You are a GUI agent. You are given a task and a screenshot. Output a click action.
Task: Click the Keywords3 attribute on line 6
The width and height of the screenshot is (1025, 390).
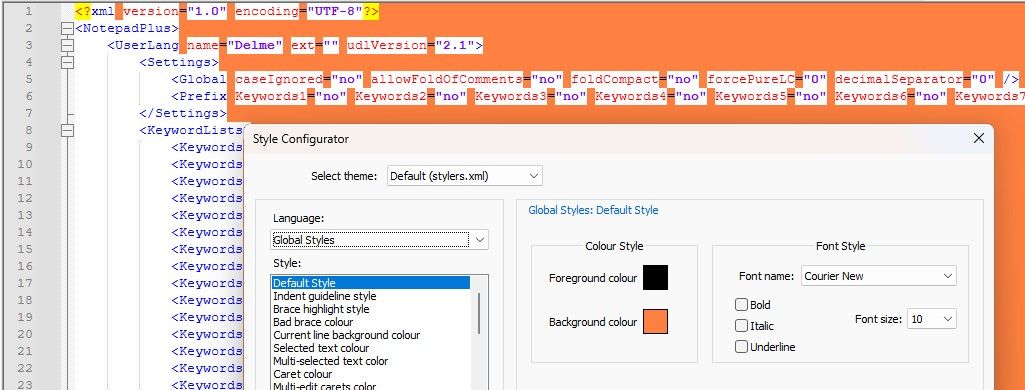pyautogui.click(x=511, y=97)
